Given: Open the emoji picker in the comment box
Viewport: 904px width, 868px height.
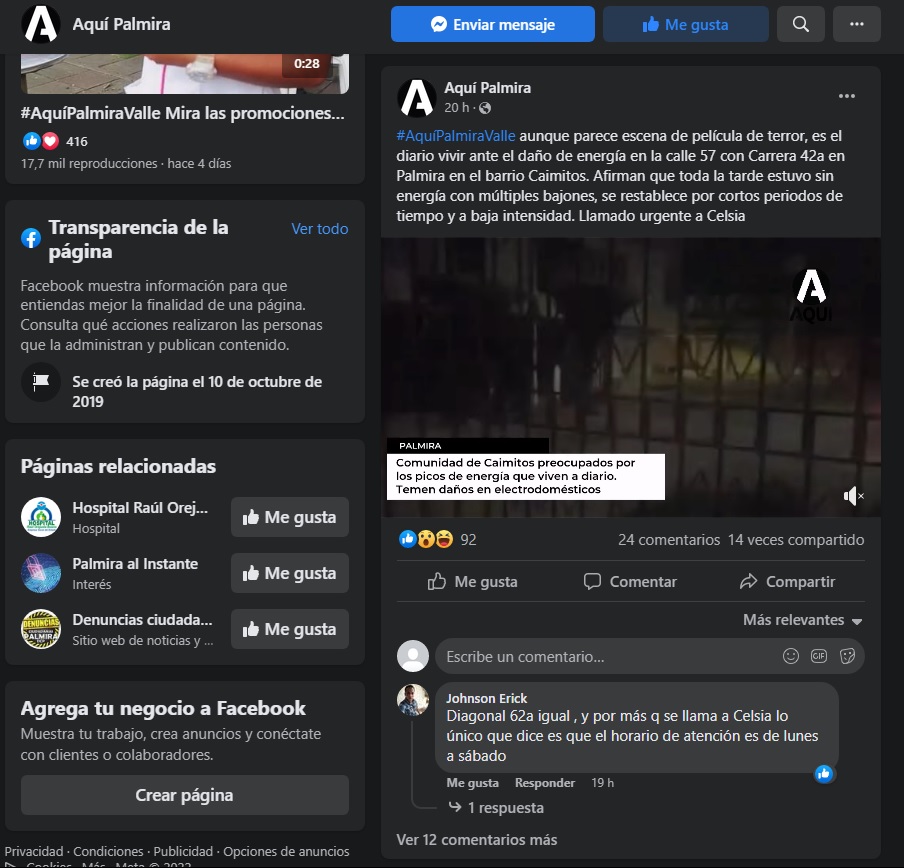Looking at the screenshot, I should click(790, 656).
